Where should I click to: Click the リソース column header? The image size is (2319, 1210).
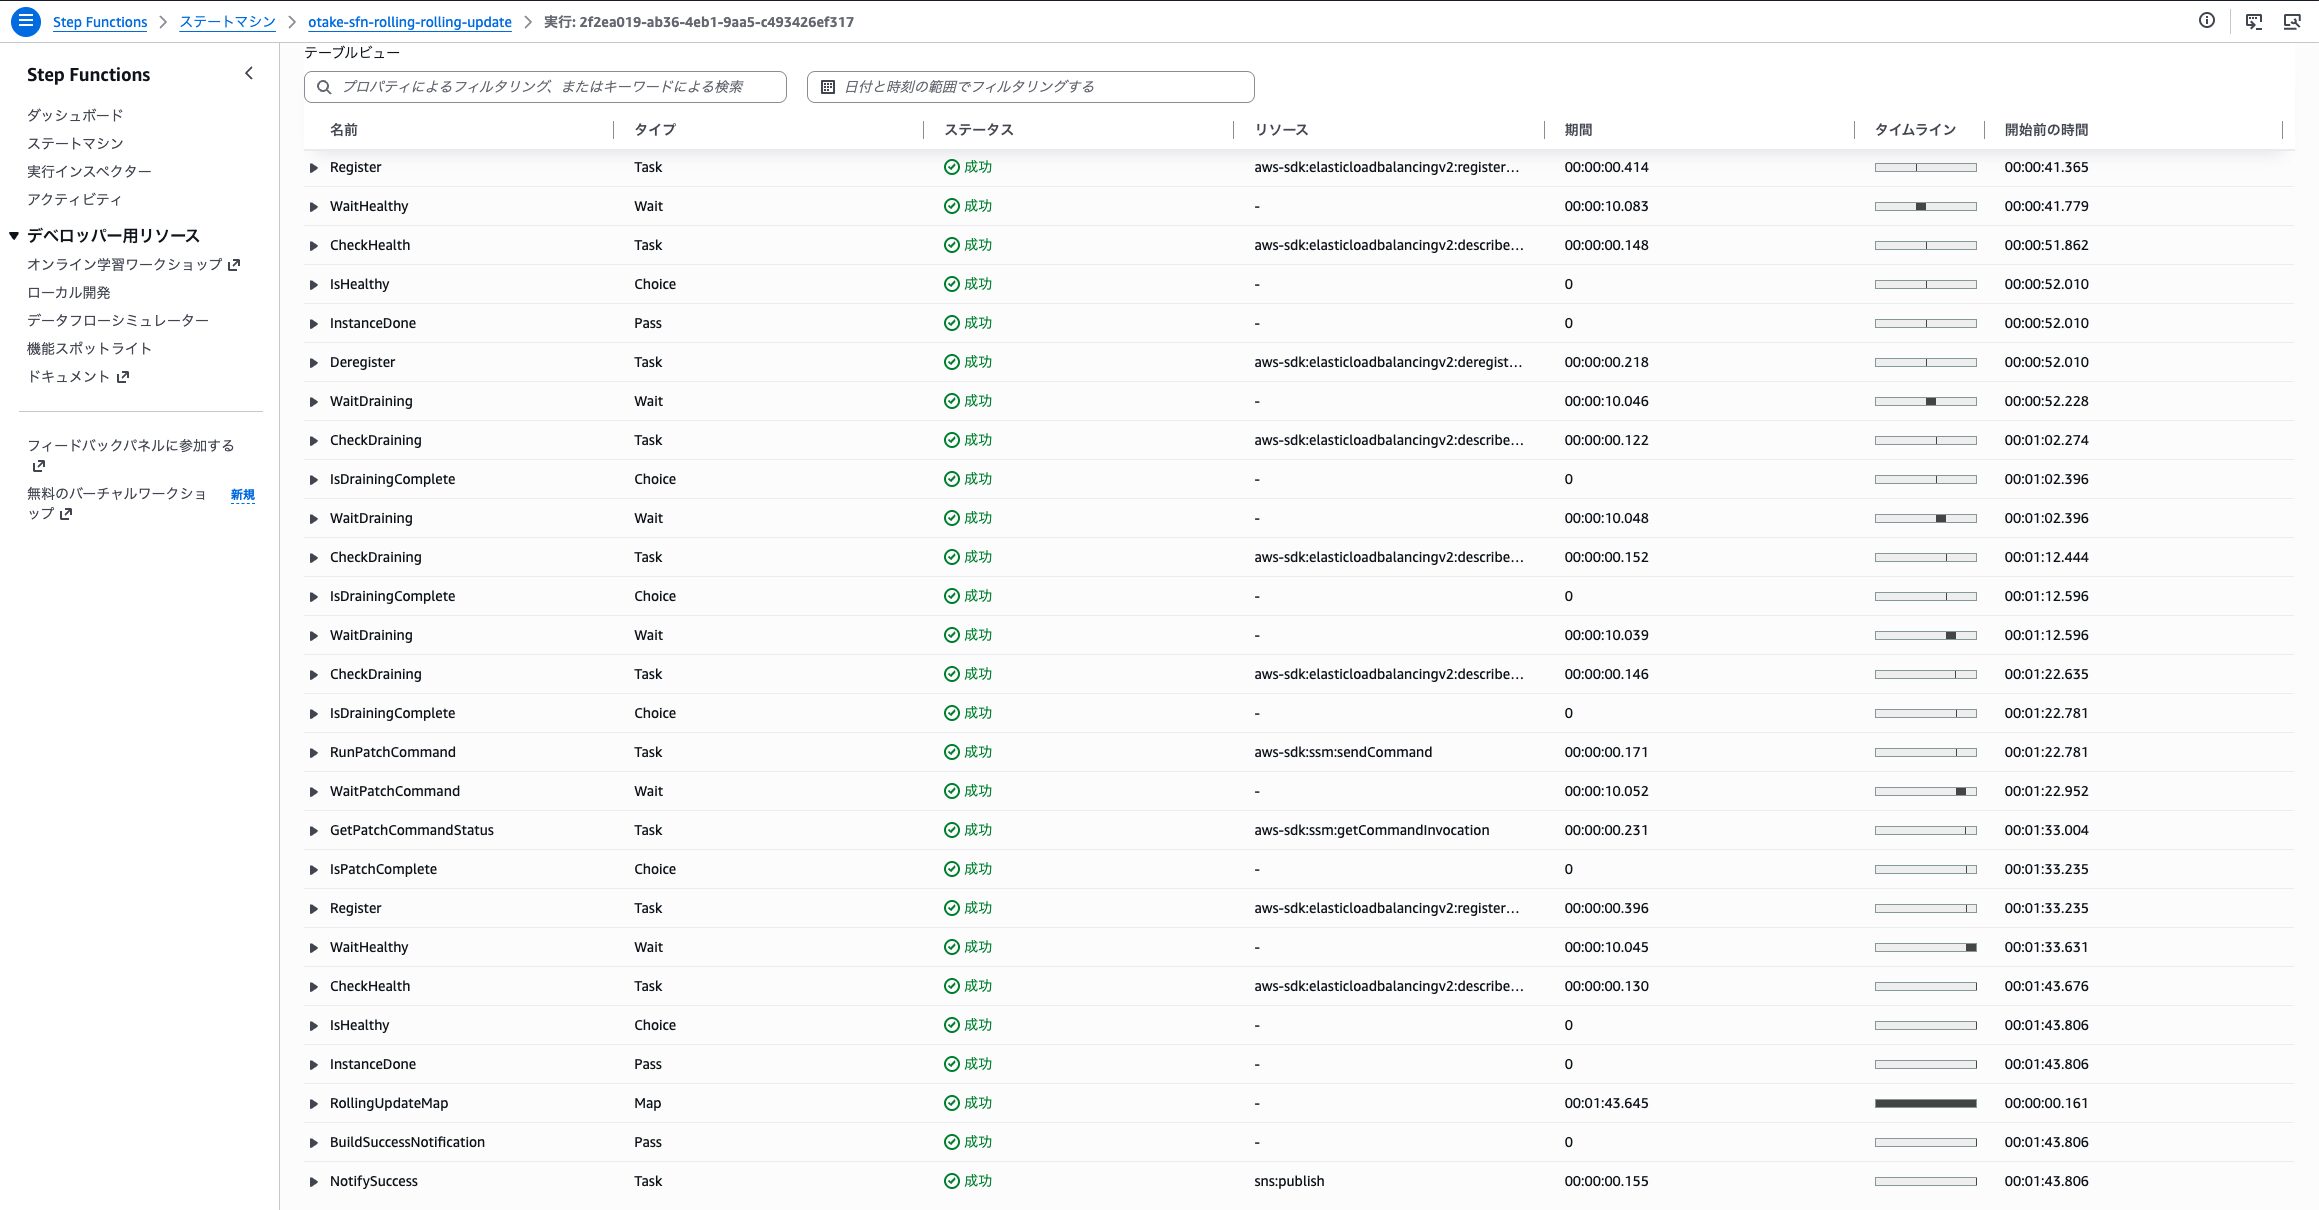pos(1281,130)
